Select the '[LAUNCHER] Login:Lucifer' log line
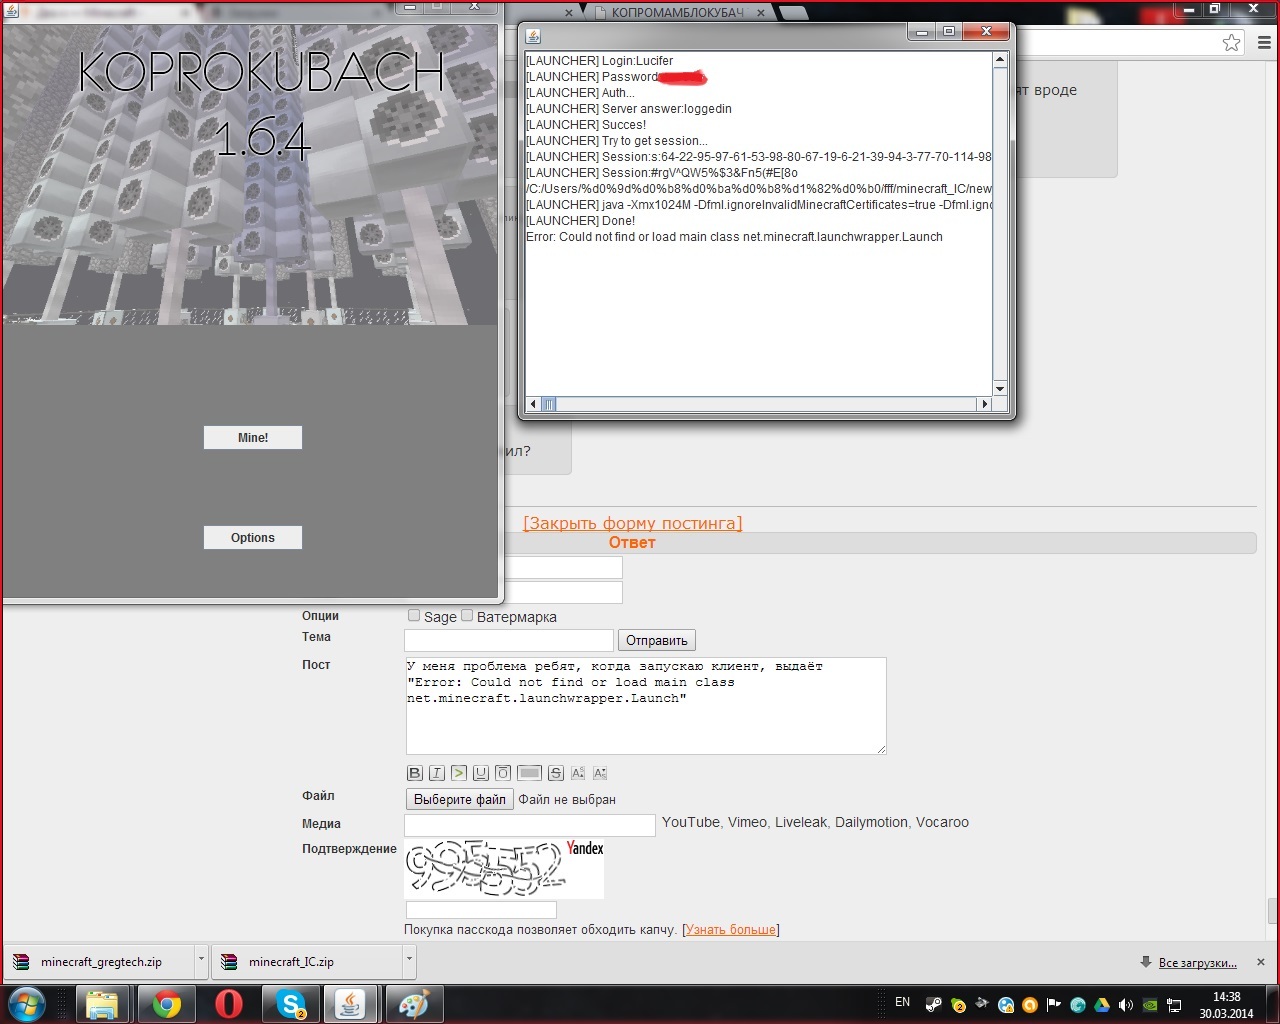 (x=600, y=61)
